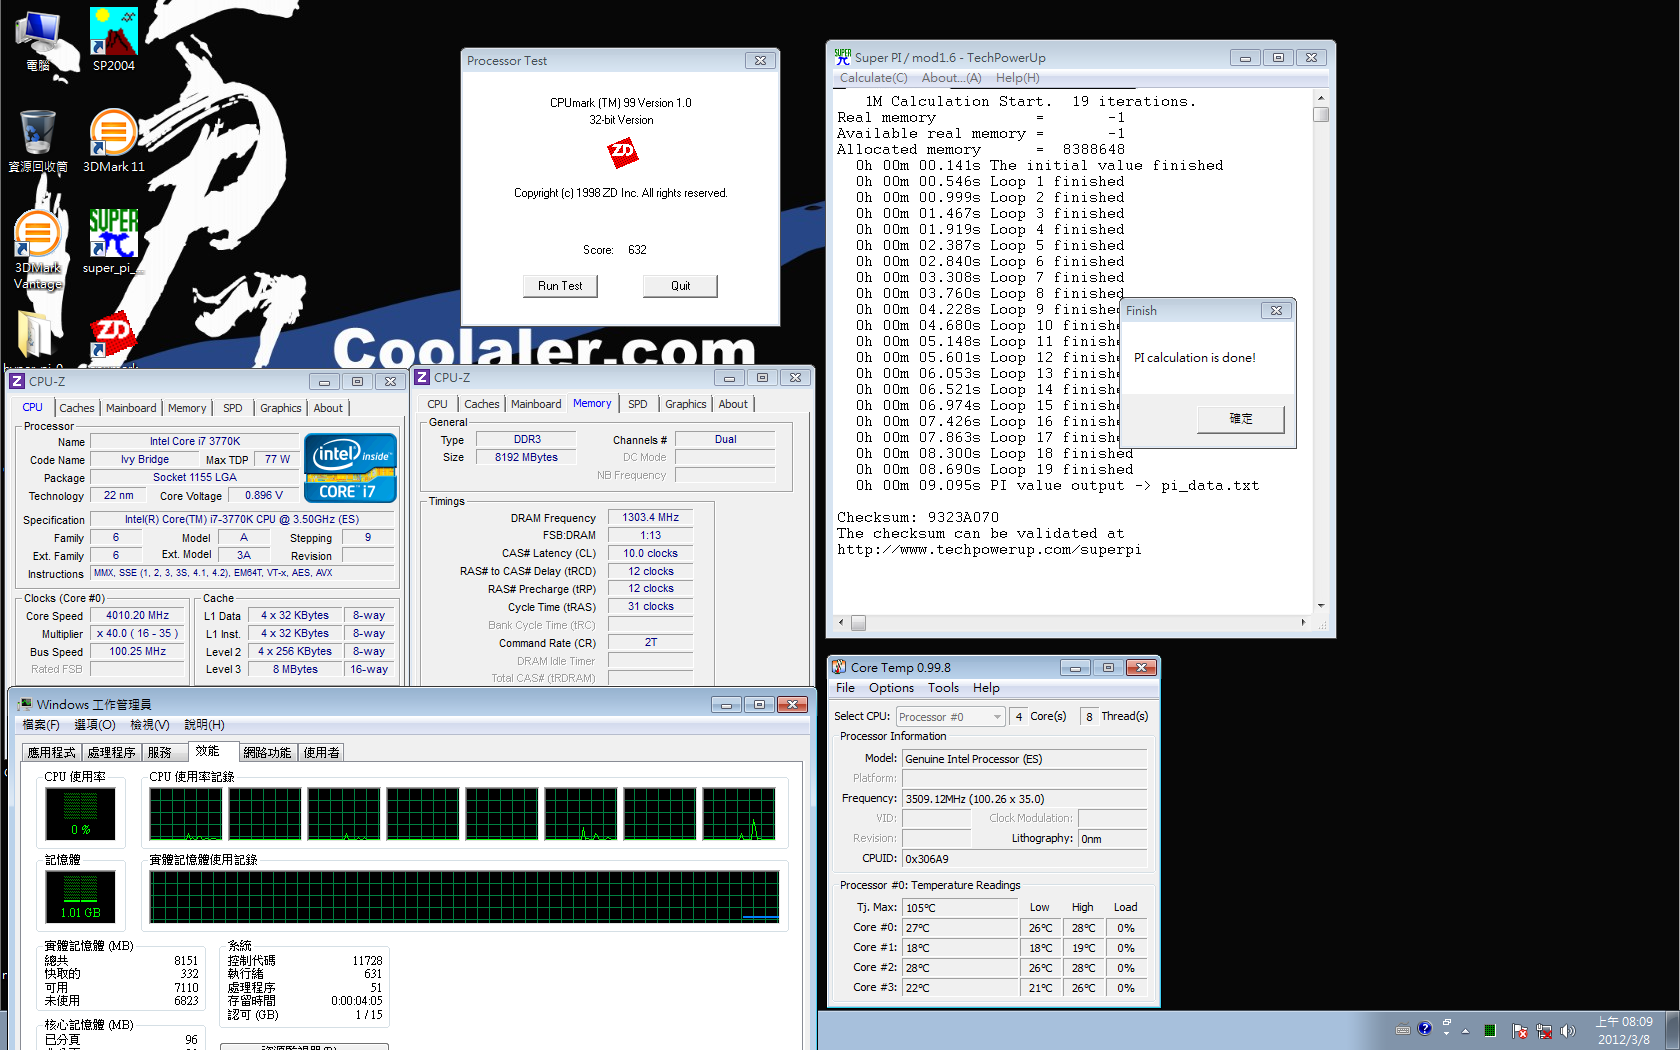This screenshot has width=1680, height=1050.
Task: Open the About tab in left CPU-Z
Action: (328, 408)
